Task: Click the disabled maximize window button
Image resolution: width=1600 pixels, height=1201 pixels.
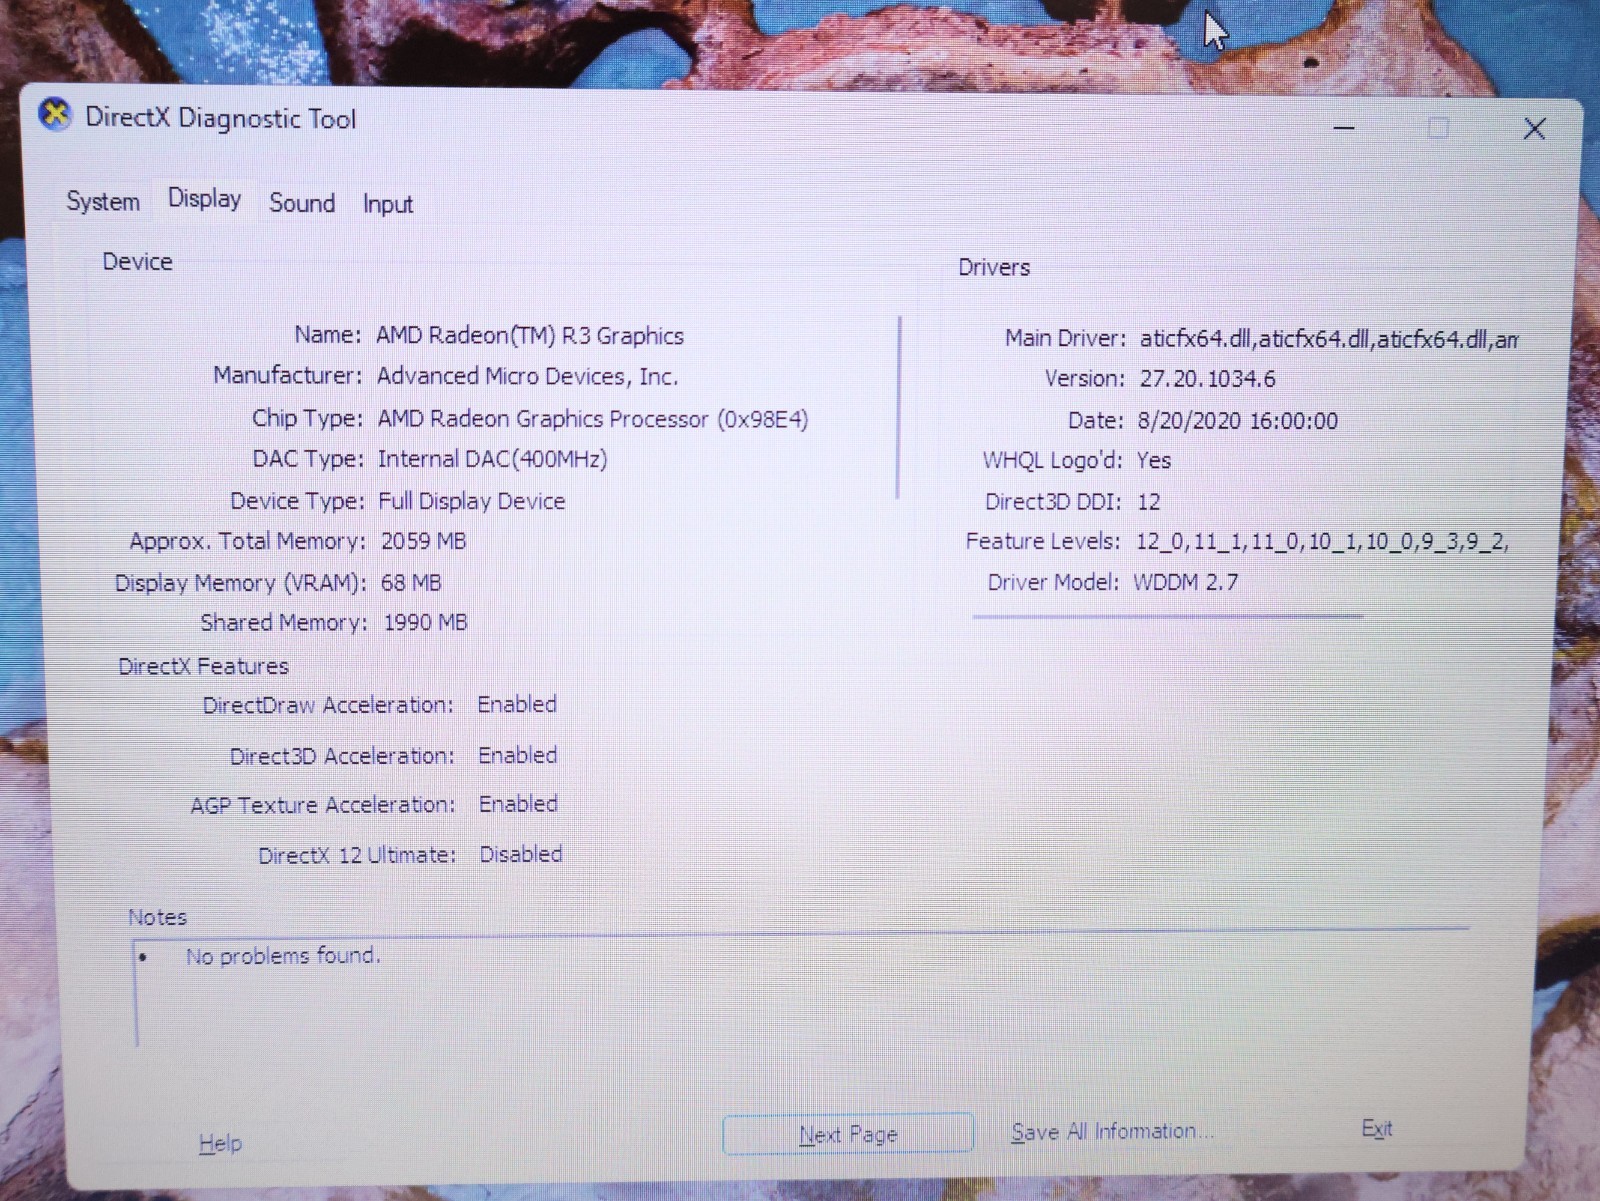Action: pyautogui.click(x=1439, y=128)
